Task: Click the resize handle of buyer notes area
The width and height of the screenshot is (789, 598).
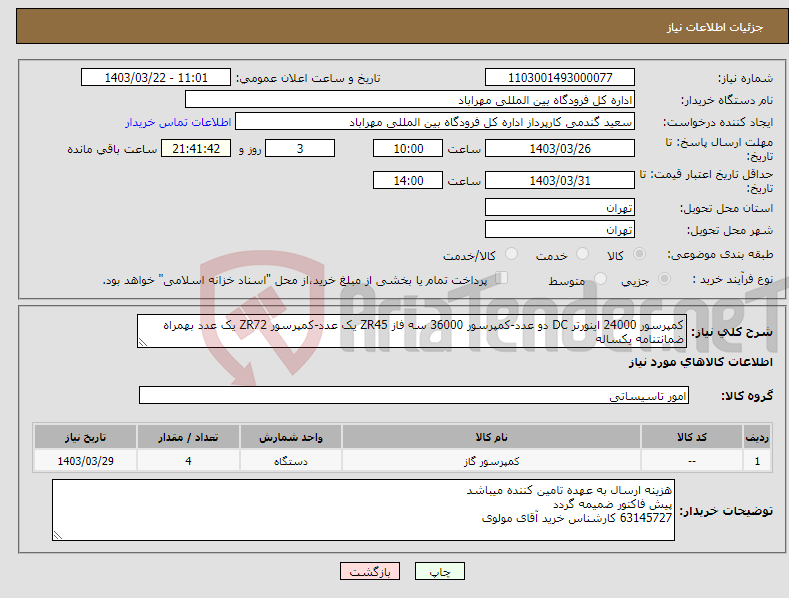Action: pyautogui.click(x=58, y=535)
